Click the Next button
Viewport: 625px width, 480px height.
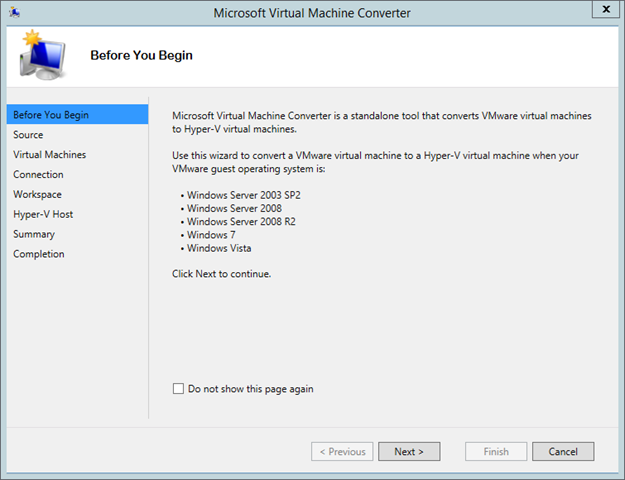pyautogui.click(x=409, y=451)
